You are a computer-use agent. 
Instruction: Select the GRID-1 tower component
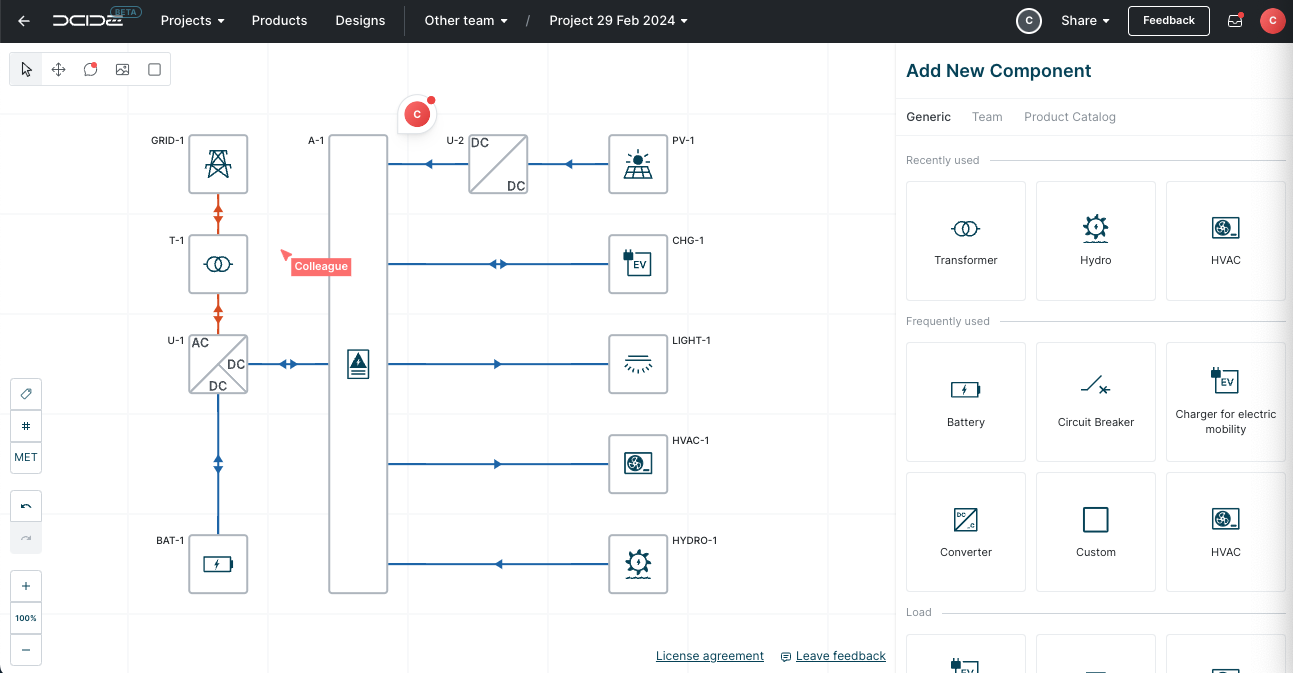click(218, 164)
